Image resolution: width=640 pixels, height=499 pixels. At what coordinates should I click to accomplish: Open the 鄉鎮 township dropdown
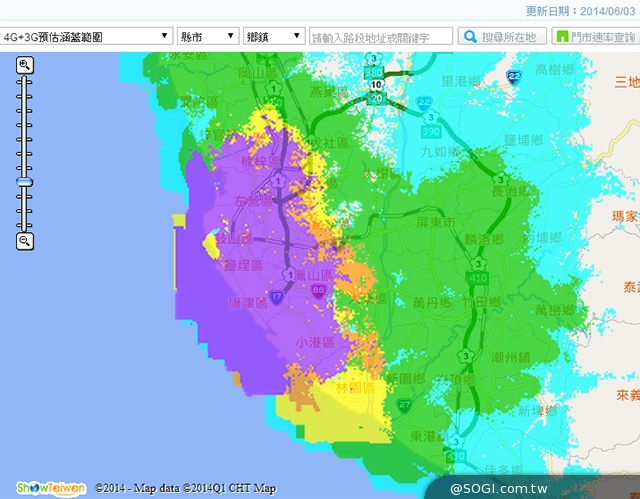coord(274,36)
